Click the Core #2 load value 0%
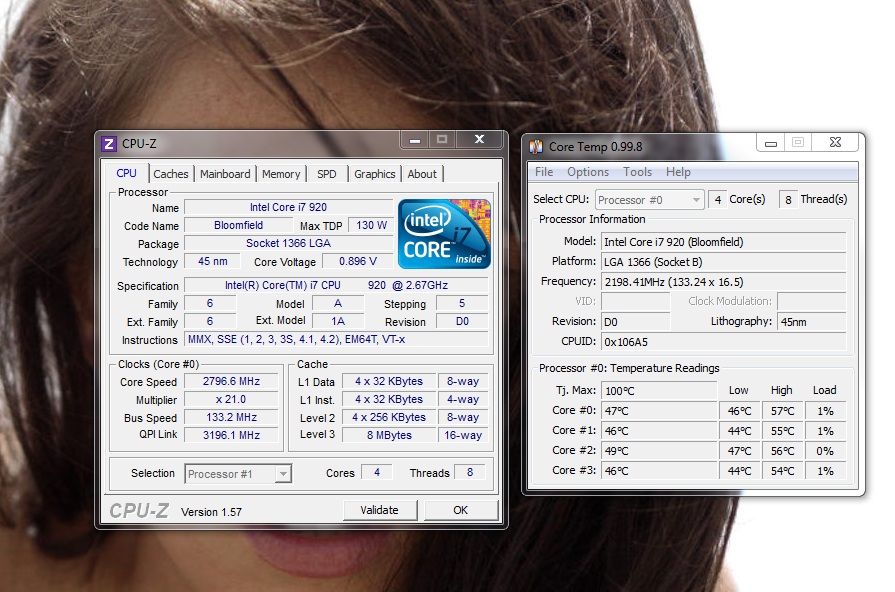This screenshot has width=895, height=592. (825, 451)
